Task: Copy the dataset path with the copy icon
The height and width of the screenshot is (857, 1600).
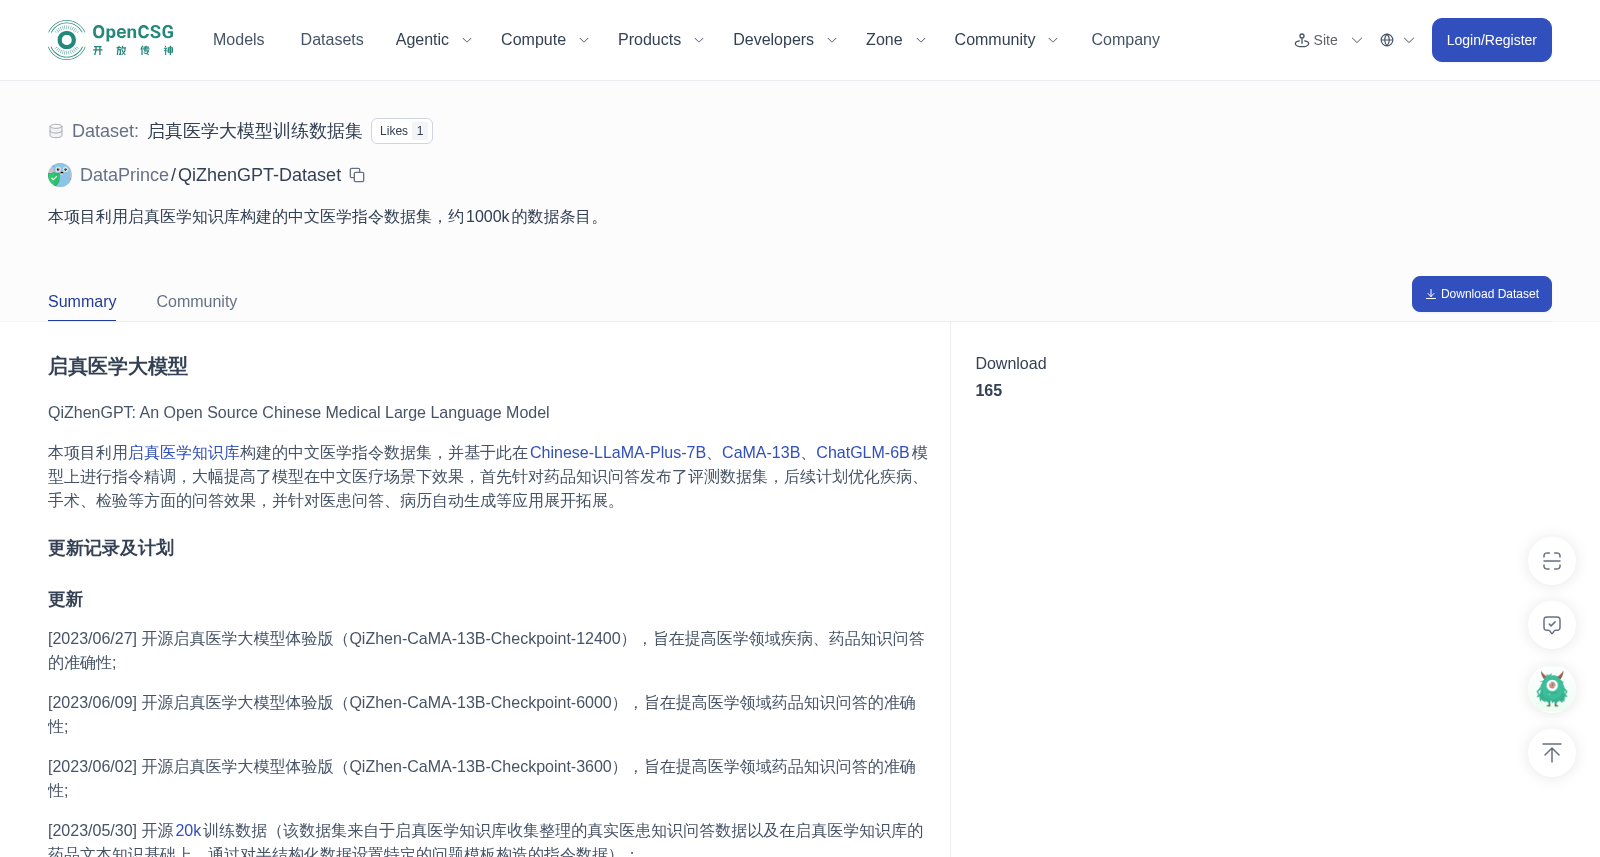Action: [357, 175]
